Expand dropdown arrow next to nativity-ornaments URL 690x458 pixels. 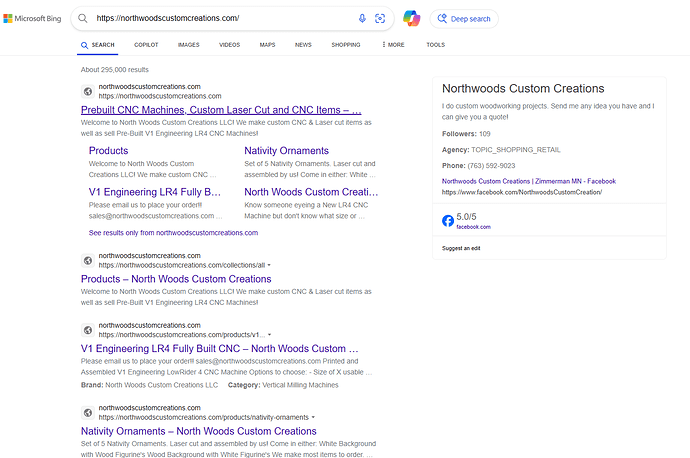(313, 418)
